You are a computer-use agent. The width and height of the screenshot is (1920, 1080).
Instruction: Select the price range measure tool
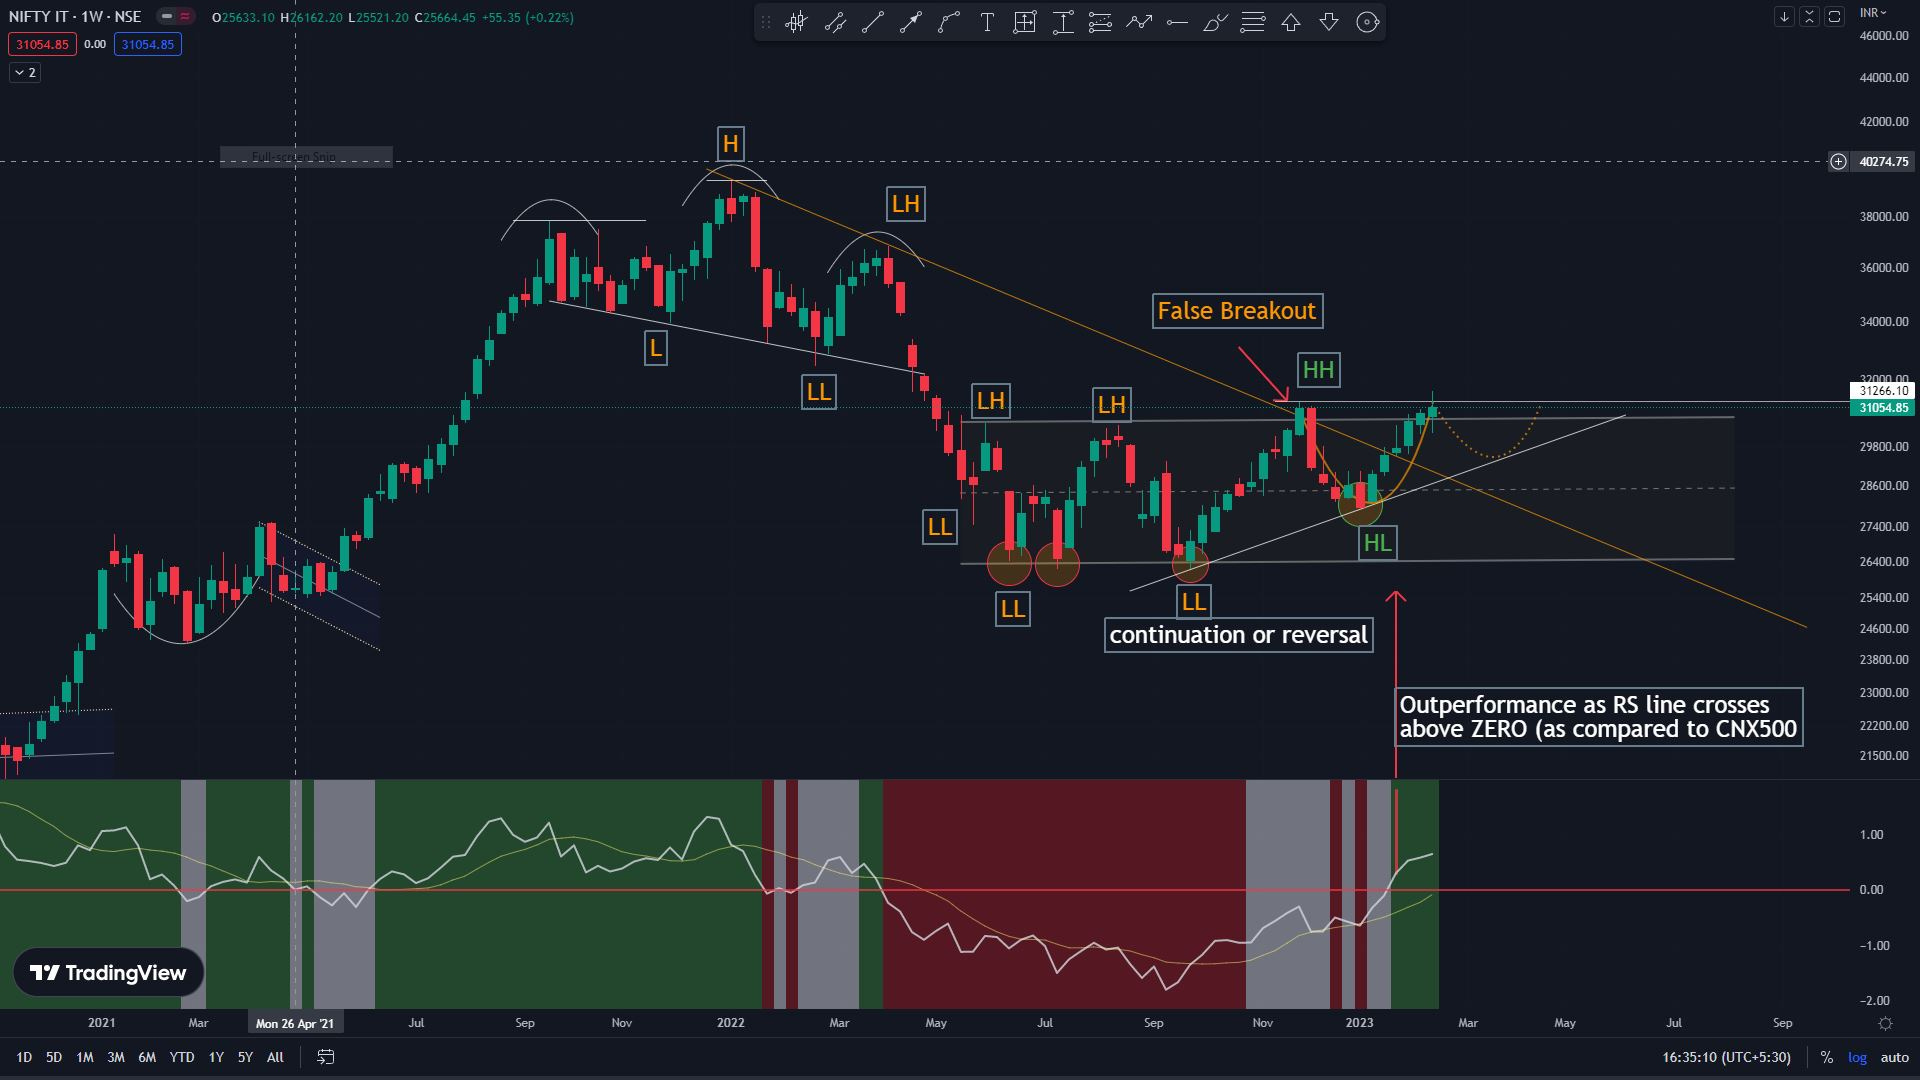tap(1025, 22)
